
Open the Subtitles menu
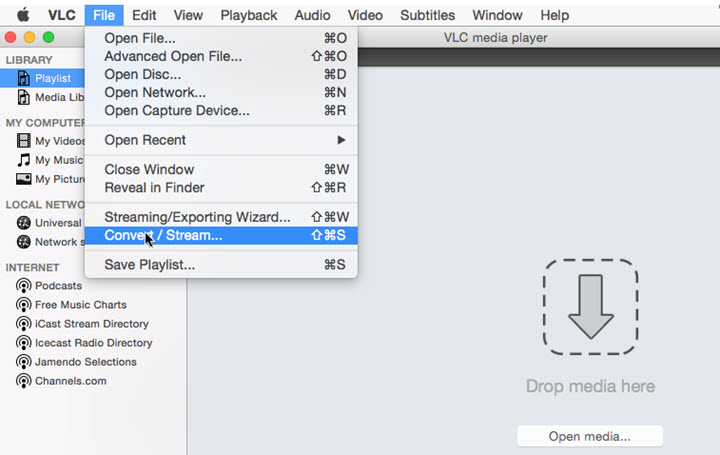click(426, 15)
